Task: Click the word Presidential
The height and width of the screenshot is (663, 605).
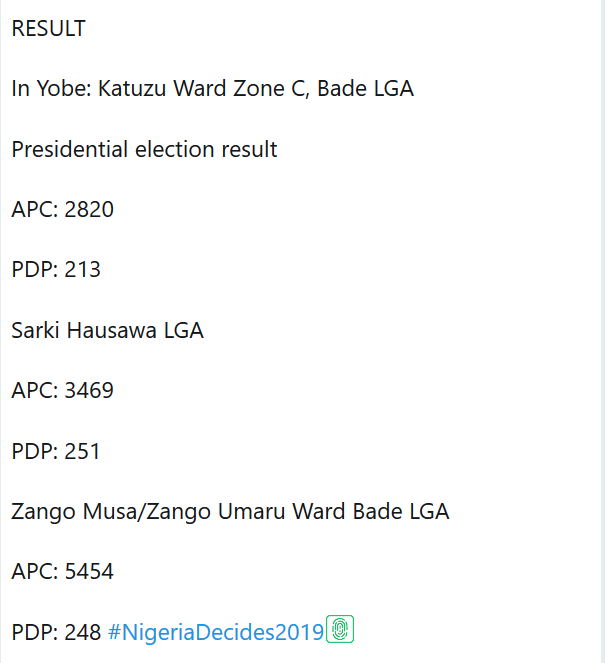Action: [70, 150]
